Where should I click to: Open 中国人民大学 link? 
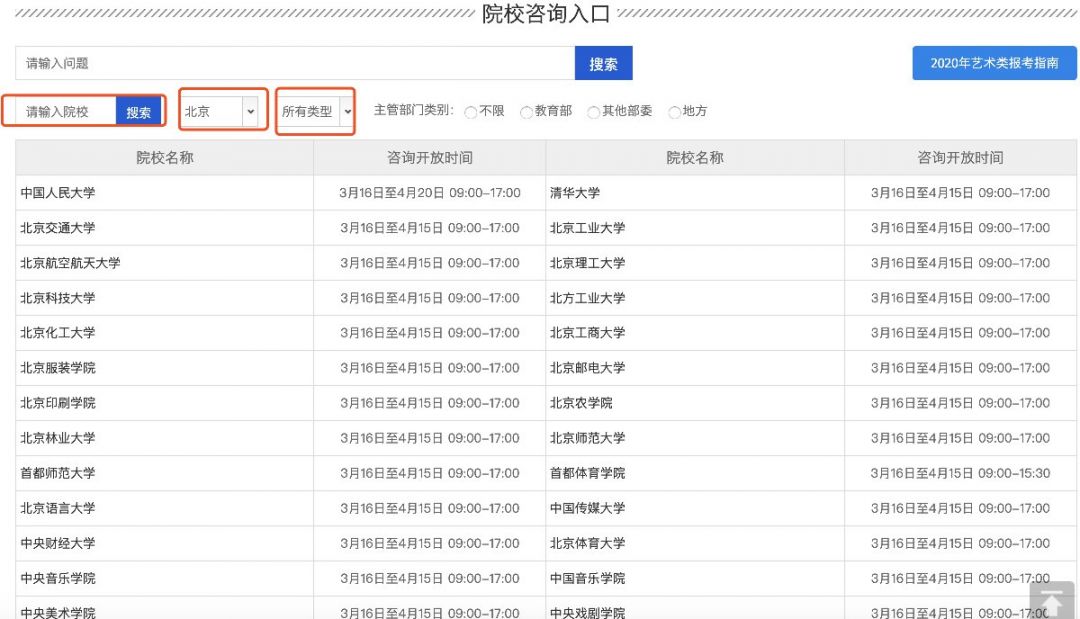pos(58,193)
